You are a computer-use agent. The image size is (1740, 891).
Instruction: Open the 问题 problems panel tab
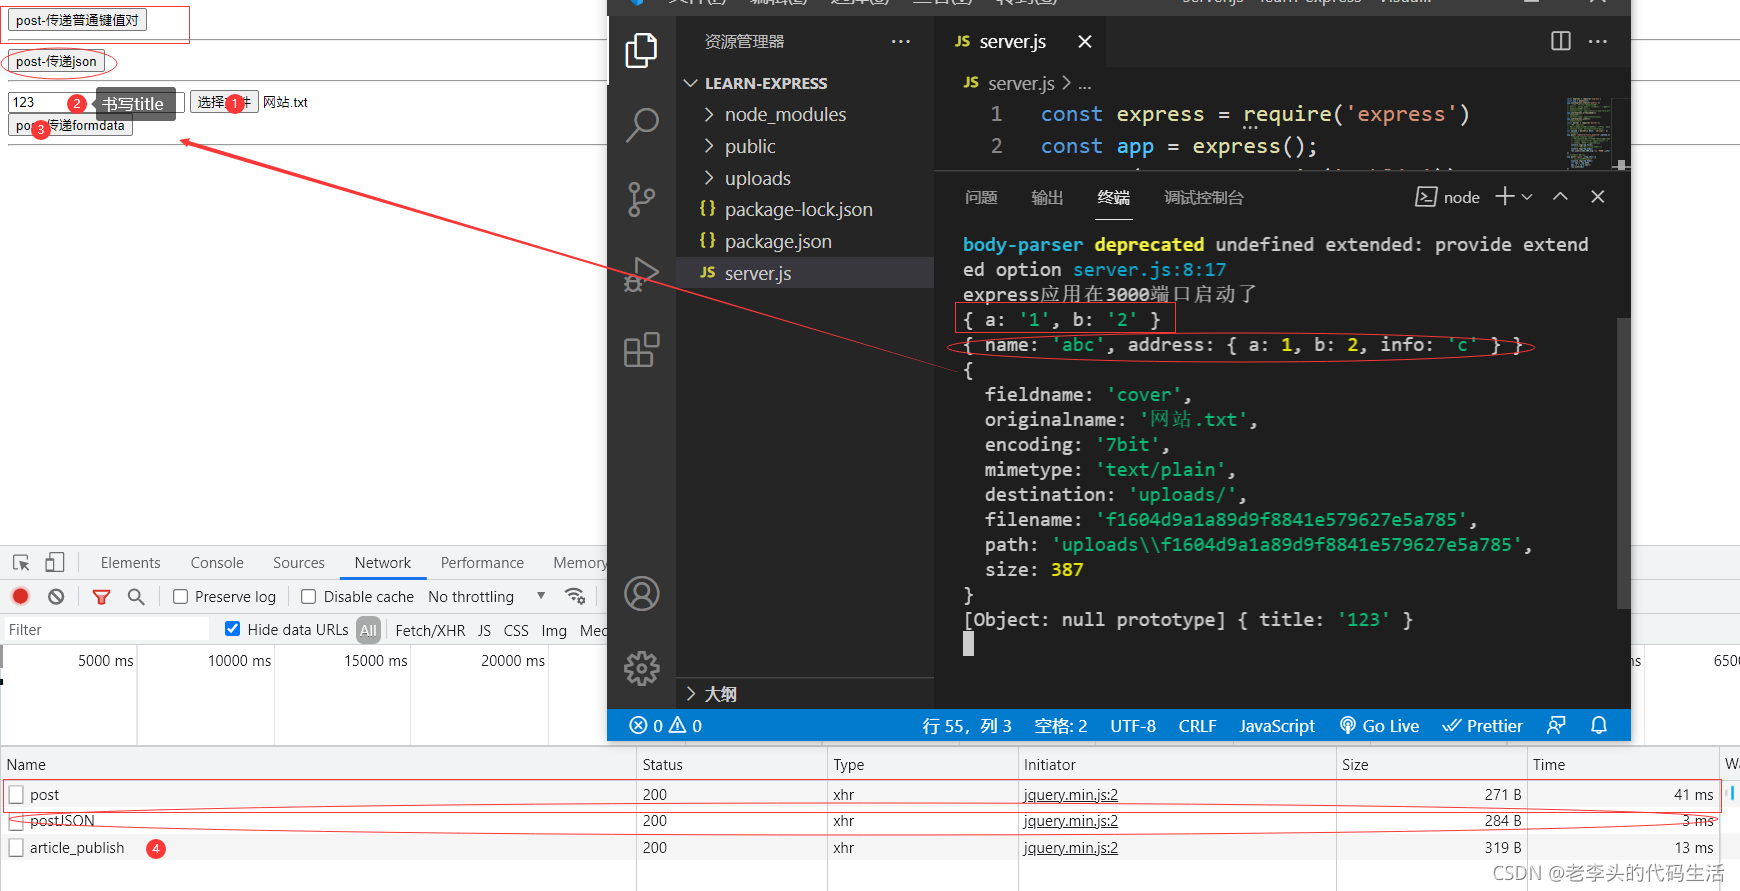[x=981, y=197]
